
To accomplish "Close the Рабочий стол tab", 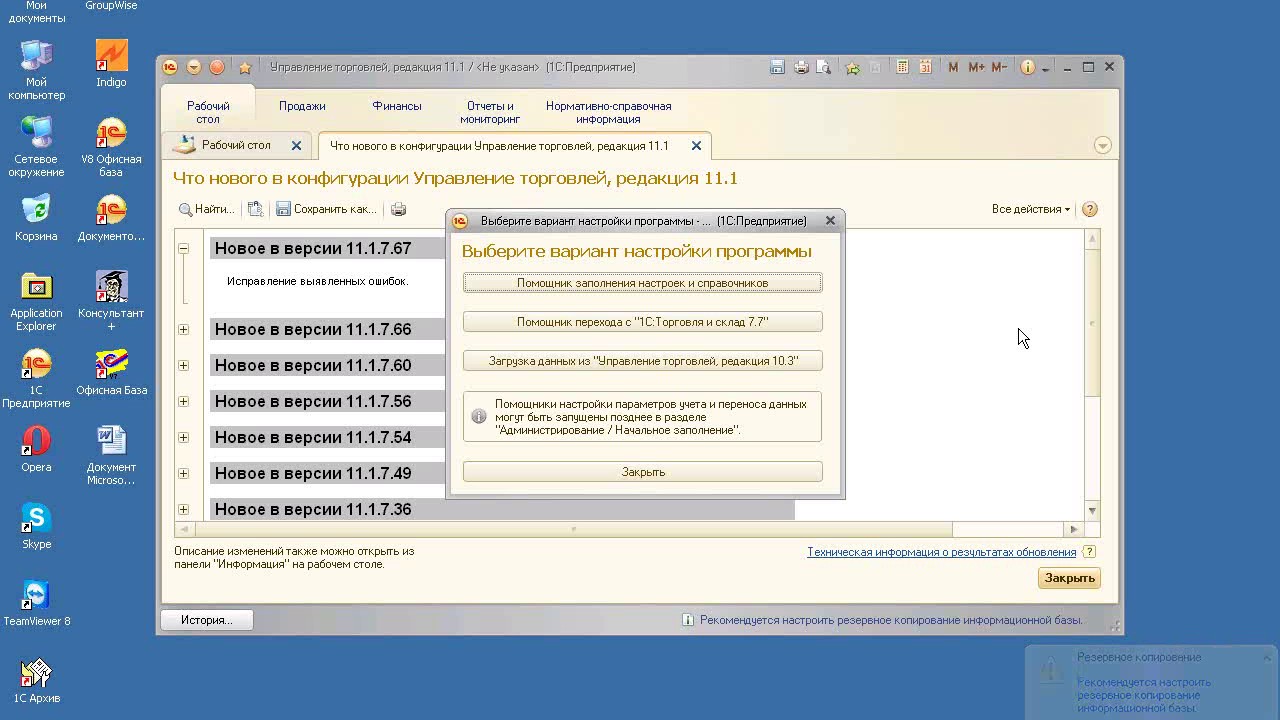I will 296,145.
